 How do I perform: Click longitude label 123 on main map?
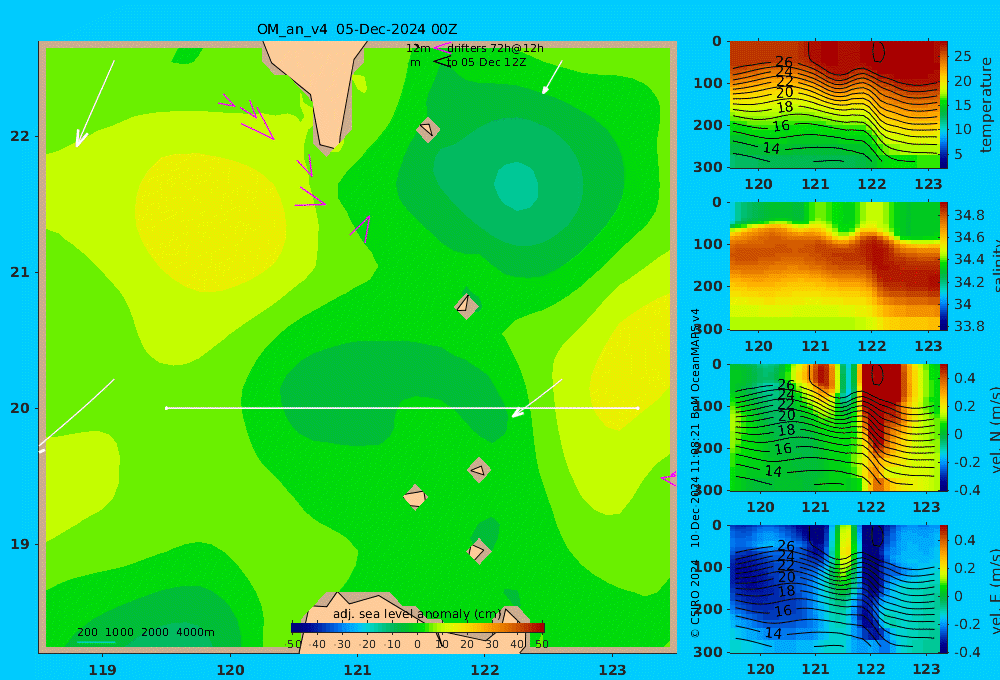pyautogui.click(x=613, y=670)
